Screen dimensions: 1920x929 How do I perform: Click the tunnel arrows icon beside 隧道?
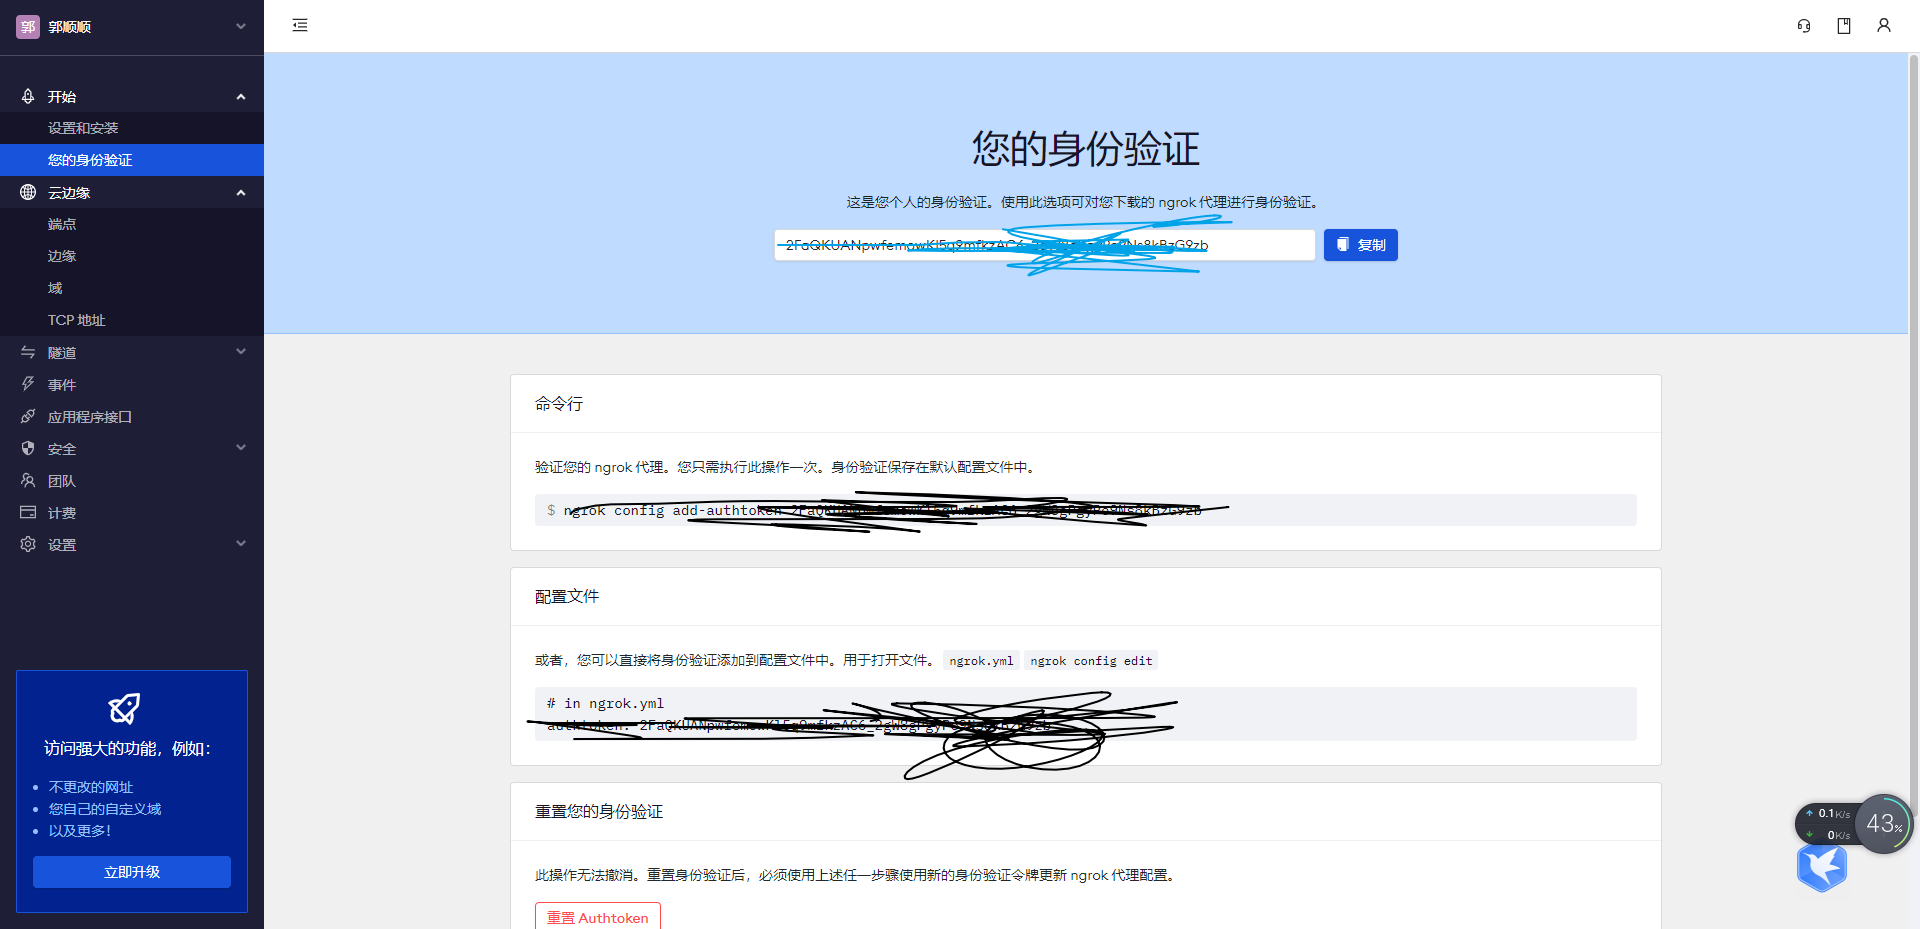click(x=28, y=352)
